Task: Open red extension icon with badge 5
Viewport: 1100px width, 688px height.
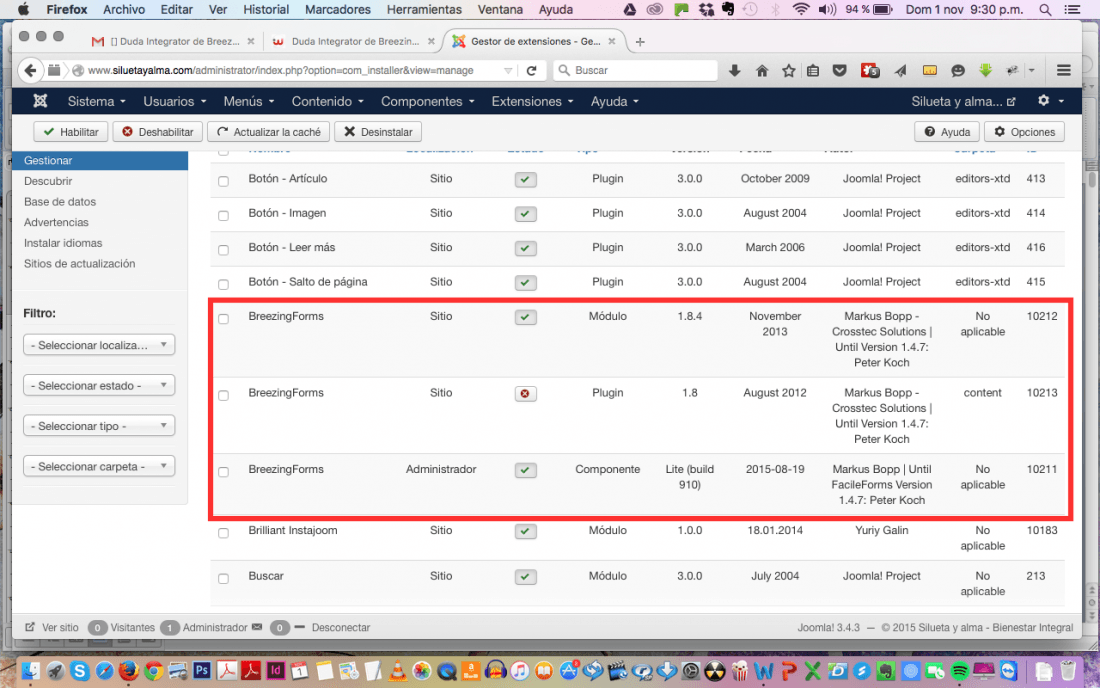Action: pos(870,70)
